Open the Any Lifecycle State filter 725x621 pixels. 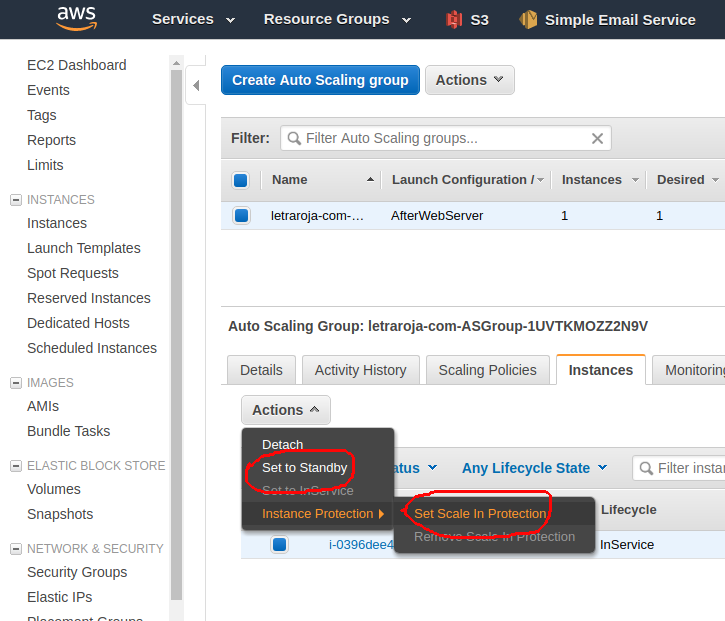pyautogui.click(x=534, y=468)
